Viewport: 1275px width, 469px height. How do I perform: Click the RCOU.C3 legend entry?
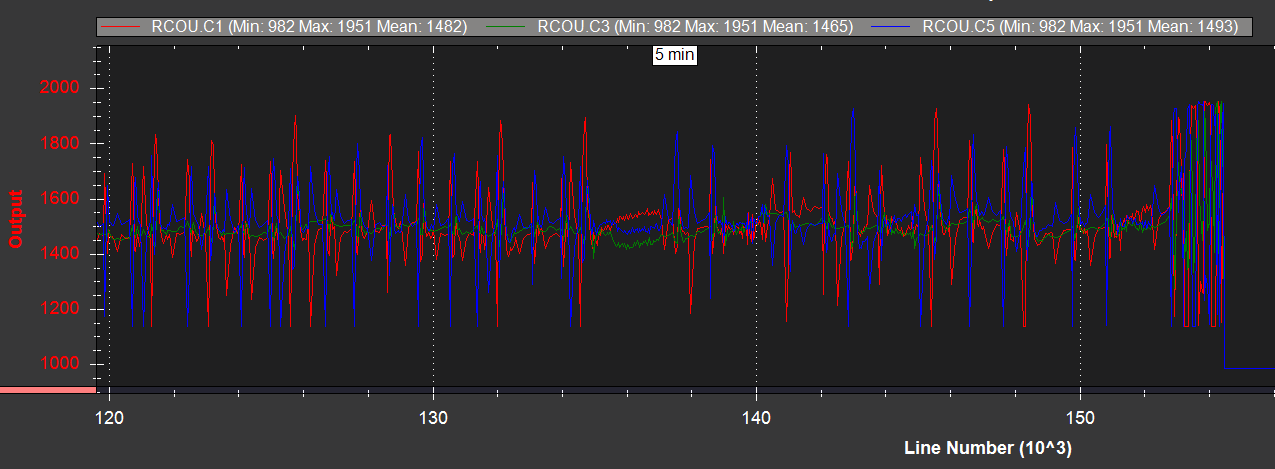pyautogui.click(x=672, y=27)
